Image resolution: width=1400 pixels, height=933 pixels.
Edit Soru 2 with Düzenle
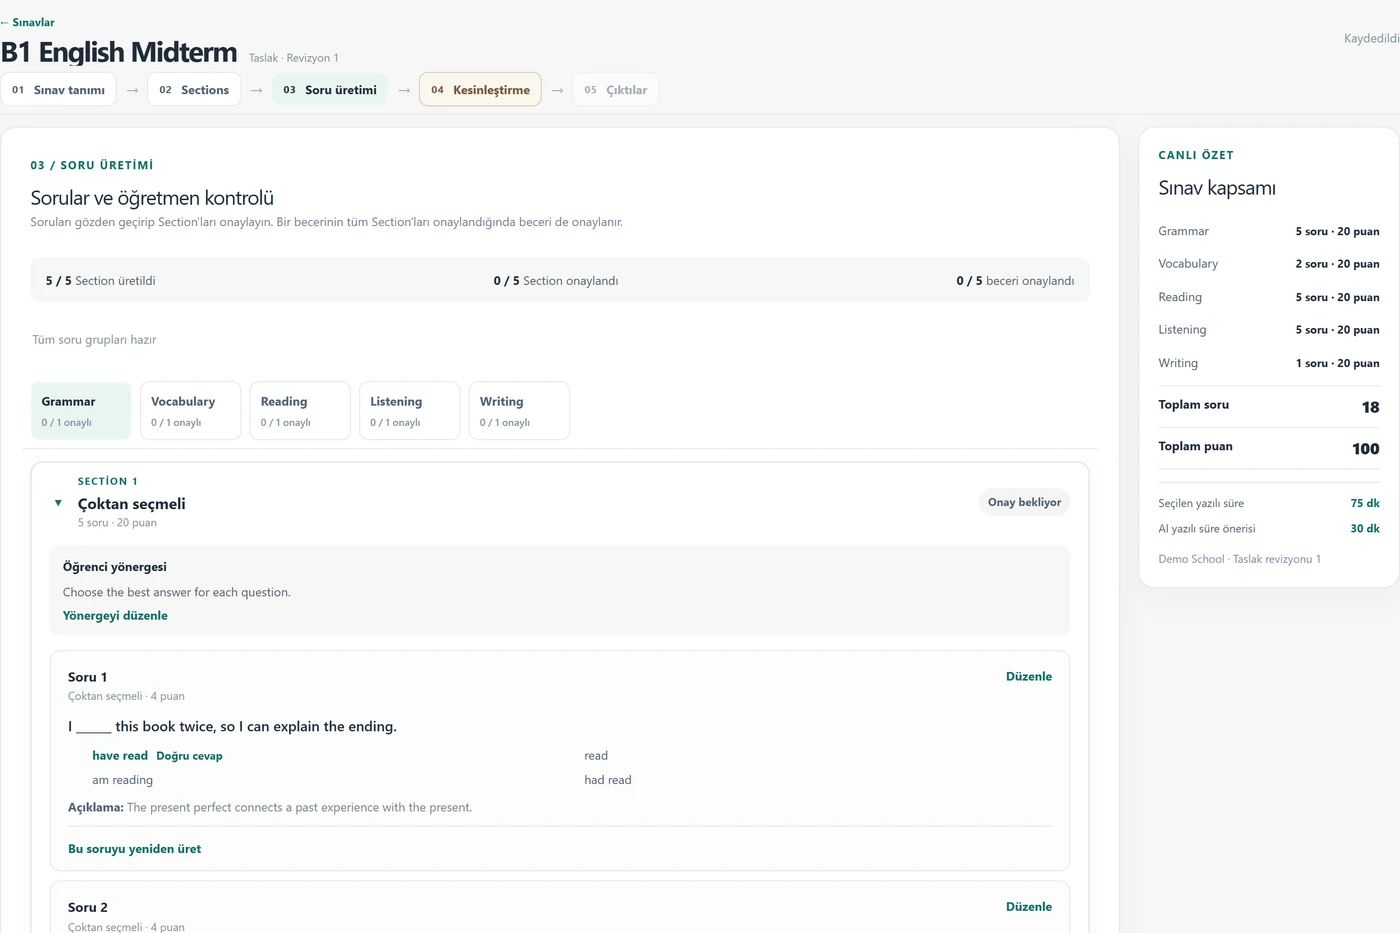(1028, 906)
